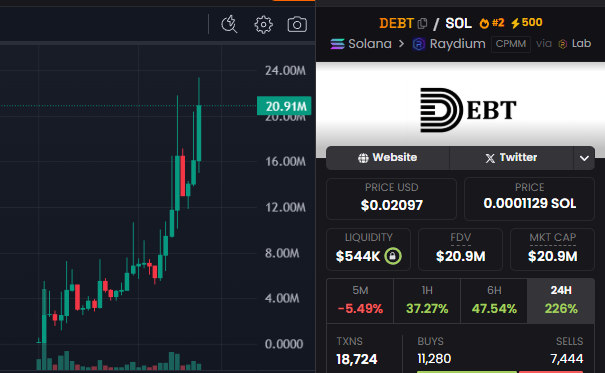Click the MKT CAP value box
The image size is (605, 373).
pyautogui.click(x=552, y=249)
